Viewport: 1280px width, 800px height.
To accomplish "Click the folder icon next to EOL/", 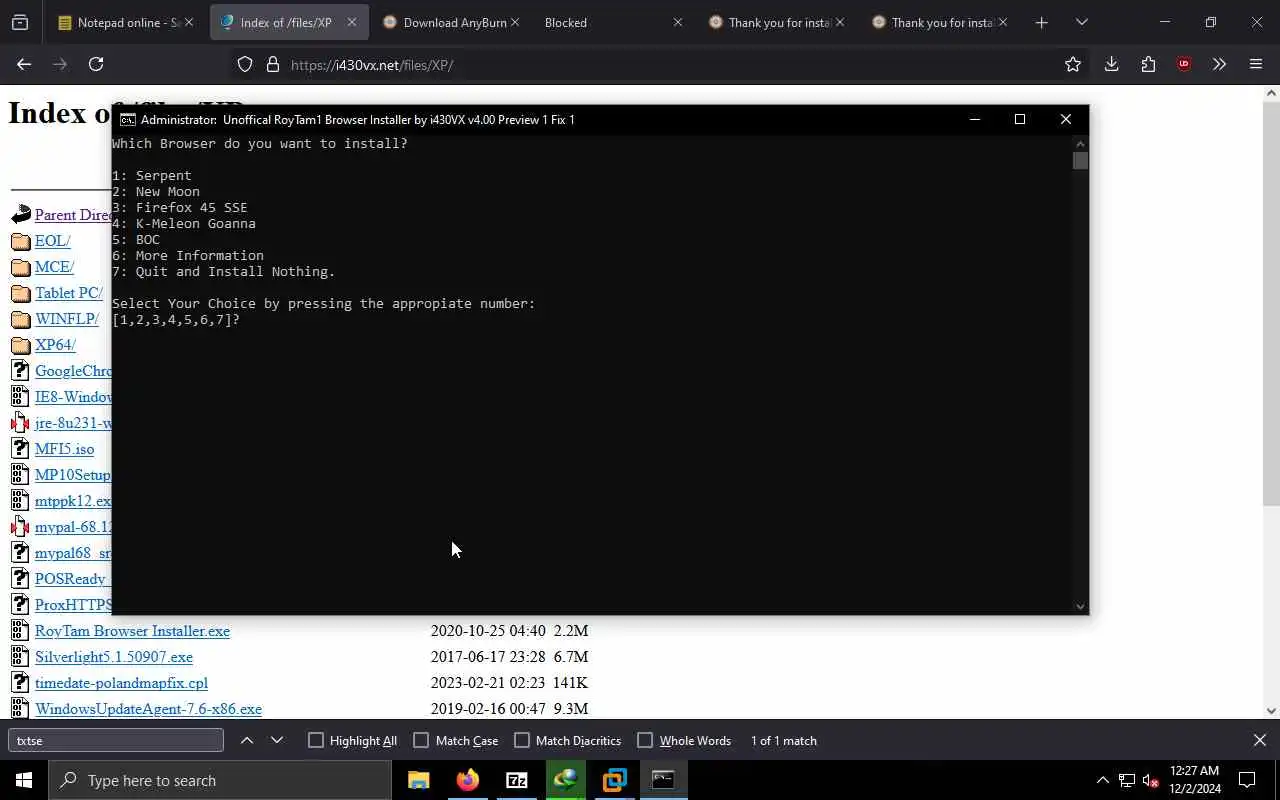I will pyautogui.click(x=20, y=241).
